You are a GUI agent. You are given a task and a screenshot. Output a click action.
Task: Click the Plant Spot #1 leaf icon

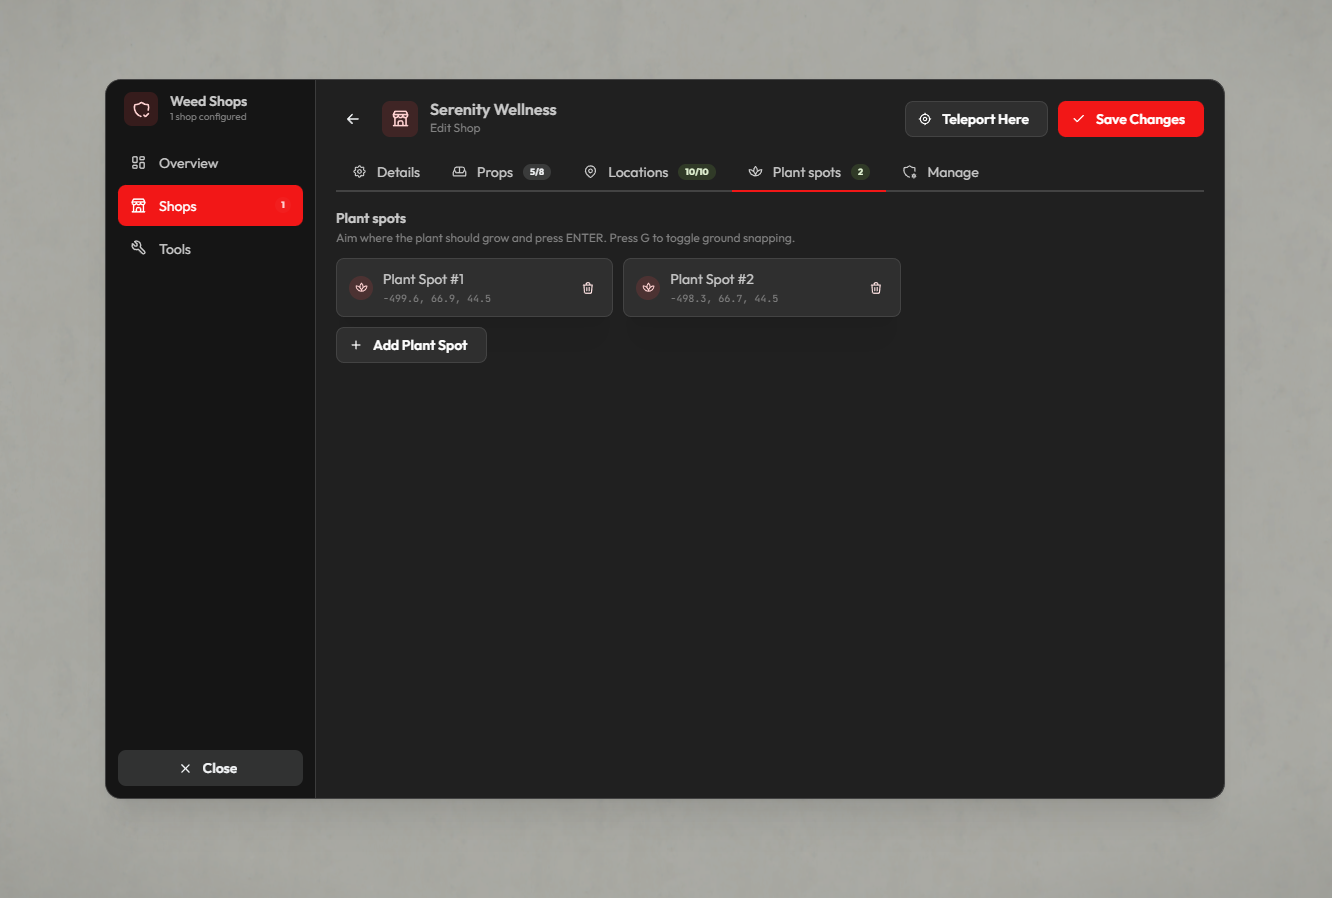(x=361, y=288)
